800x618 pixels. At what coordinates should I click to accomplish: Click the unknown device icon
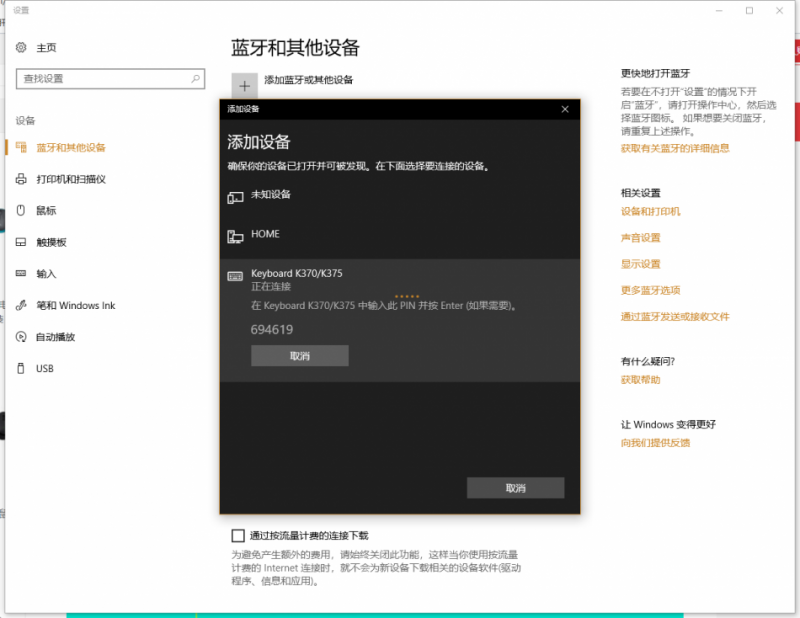(235, 197)
